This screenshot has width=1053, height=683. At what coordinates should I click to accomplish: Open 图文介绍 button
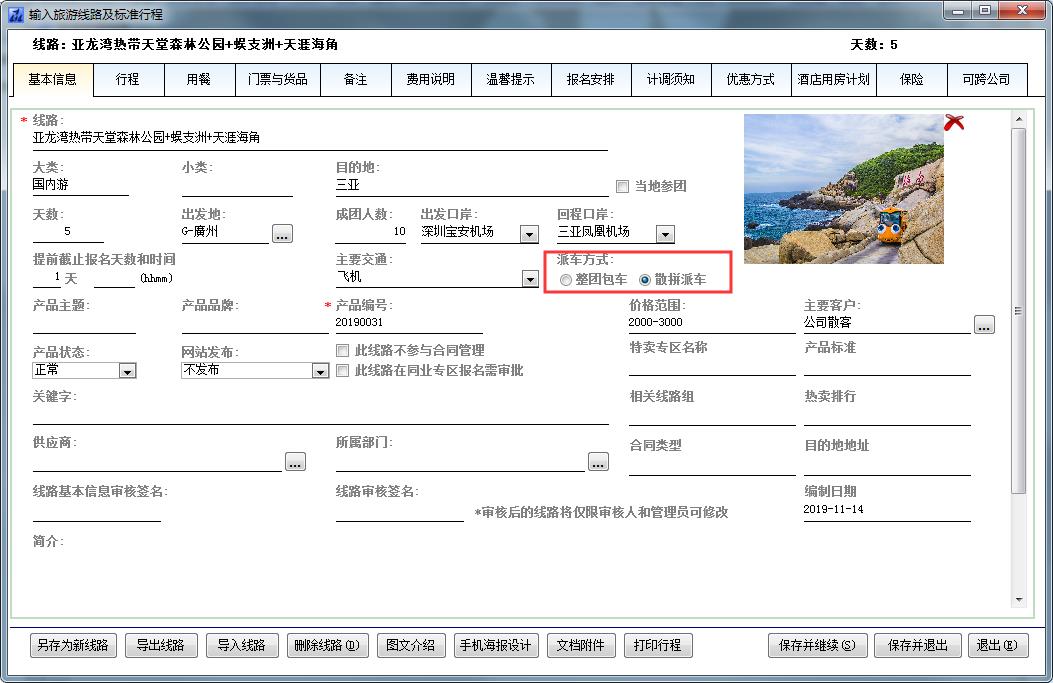tap(410, 645)
